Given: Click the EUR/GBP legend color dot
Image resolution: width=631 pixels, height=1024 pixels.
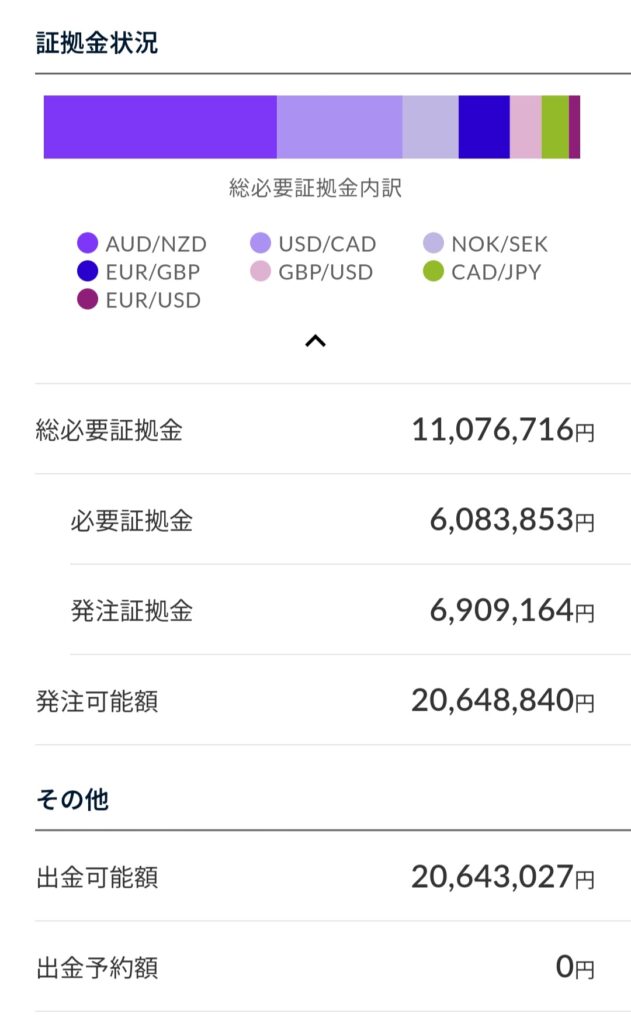Looking at the screenshot, I should coord(87,272).
